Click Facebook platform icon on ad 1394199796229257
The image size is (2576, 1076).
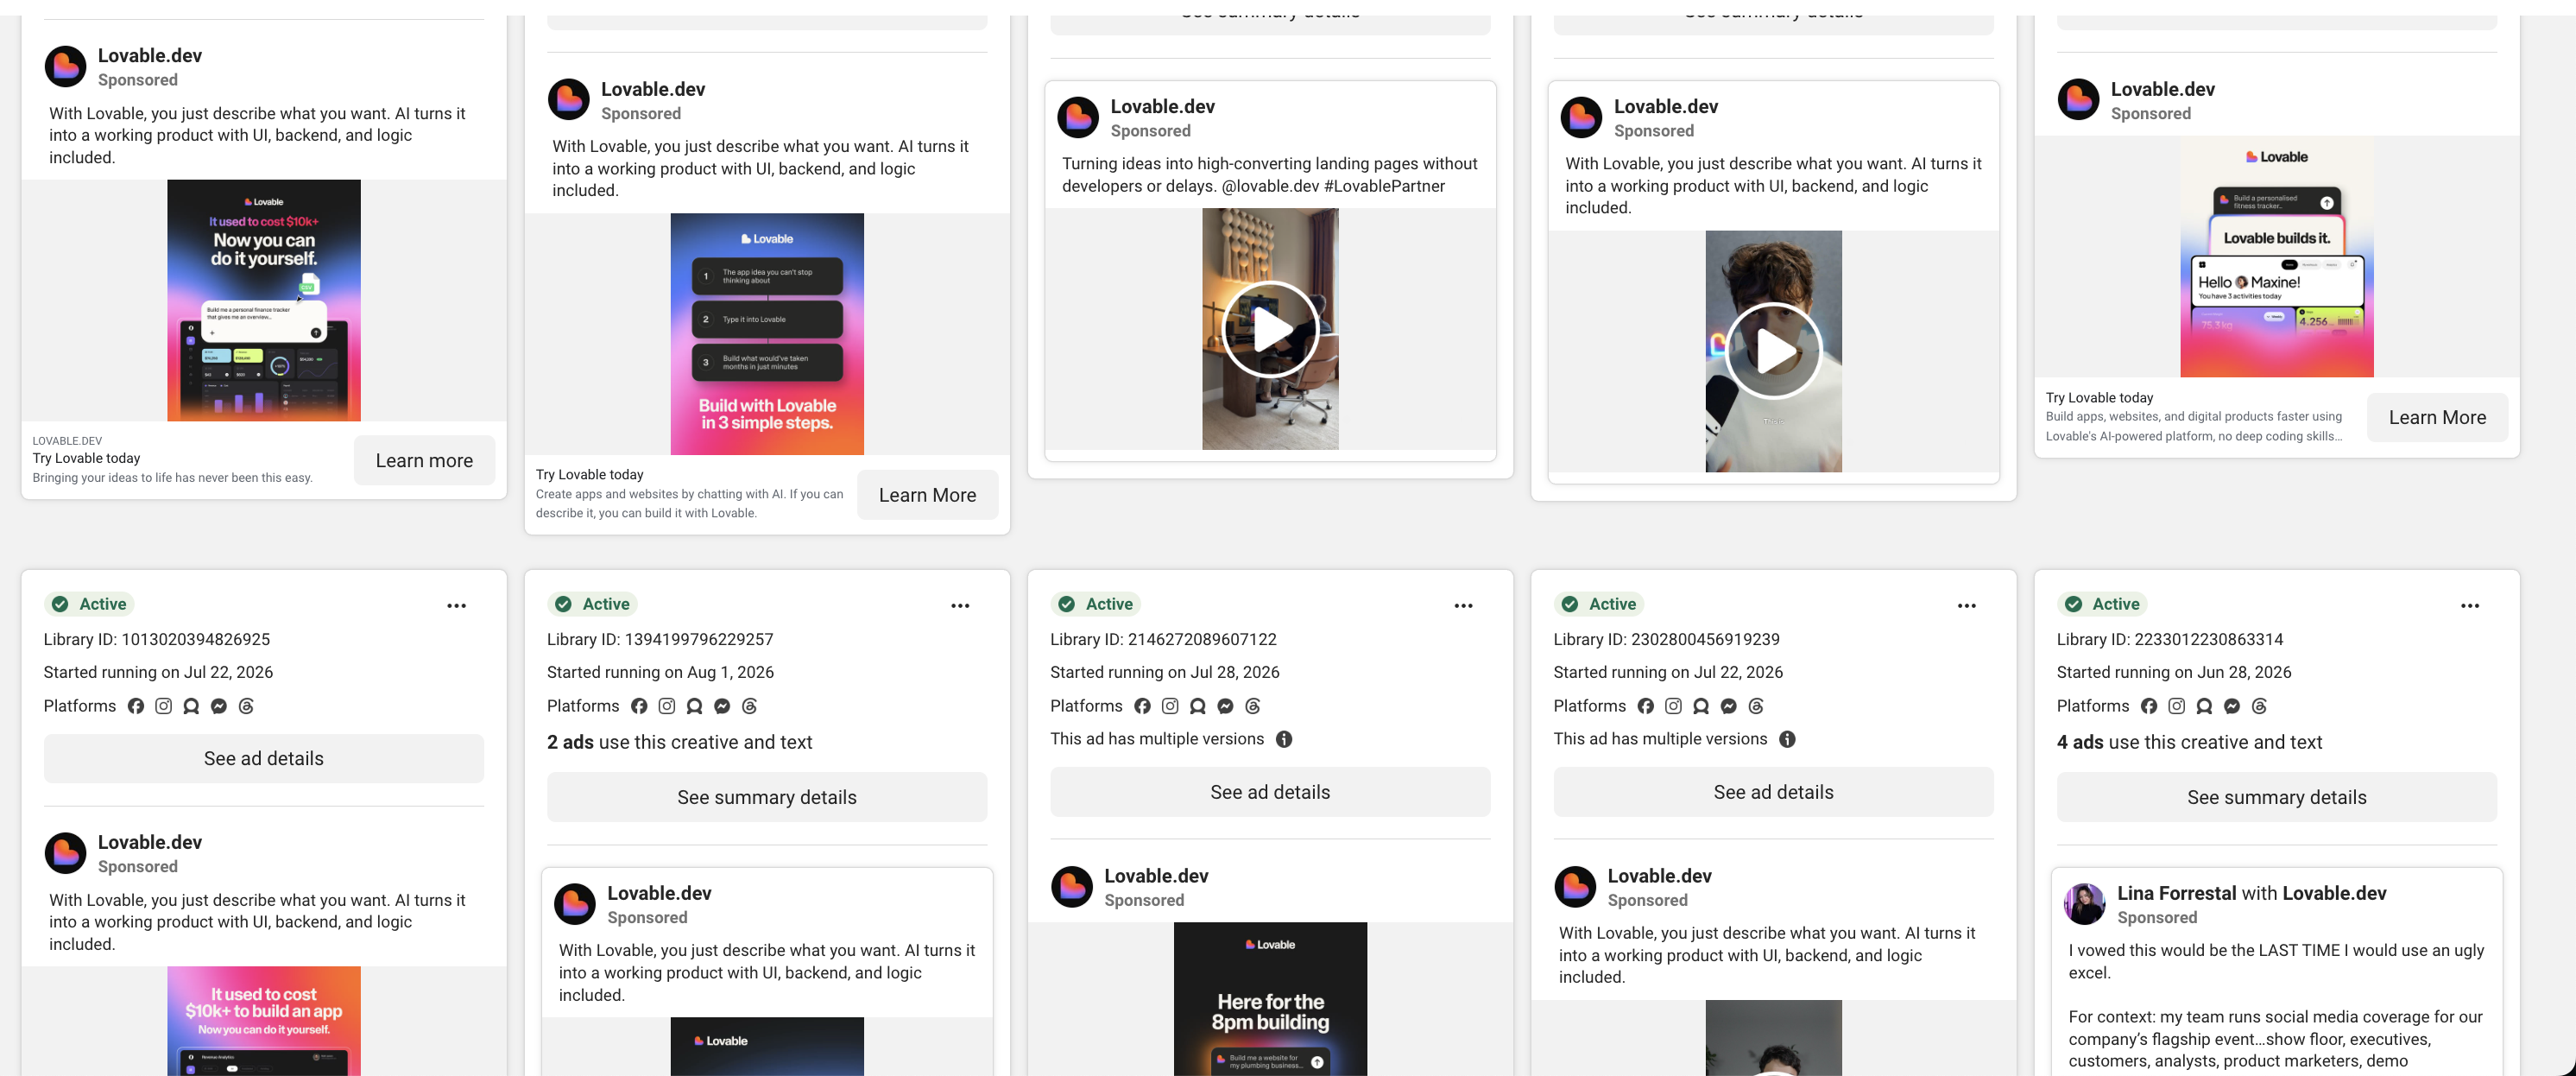tap(639, 706)
